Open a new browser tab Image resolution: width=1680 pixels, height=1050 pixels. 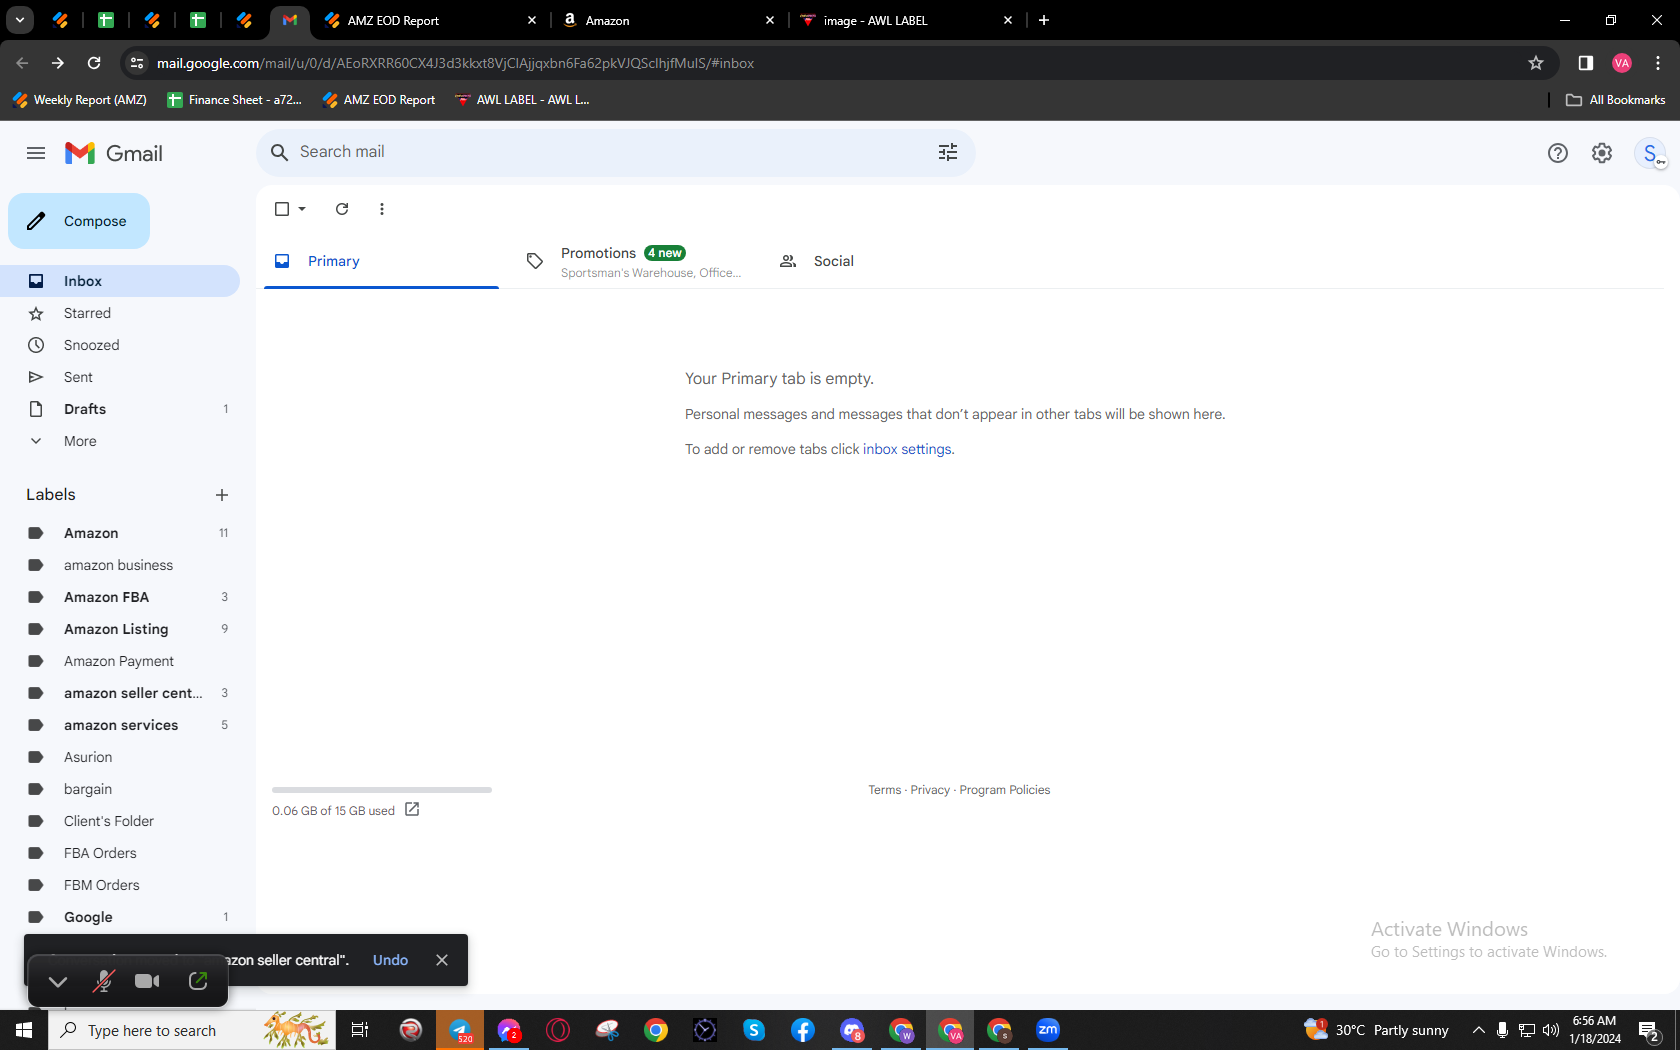(x=1044, y=20)
